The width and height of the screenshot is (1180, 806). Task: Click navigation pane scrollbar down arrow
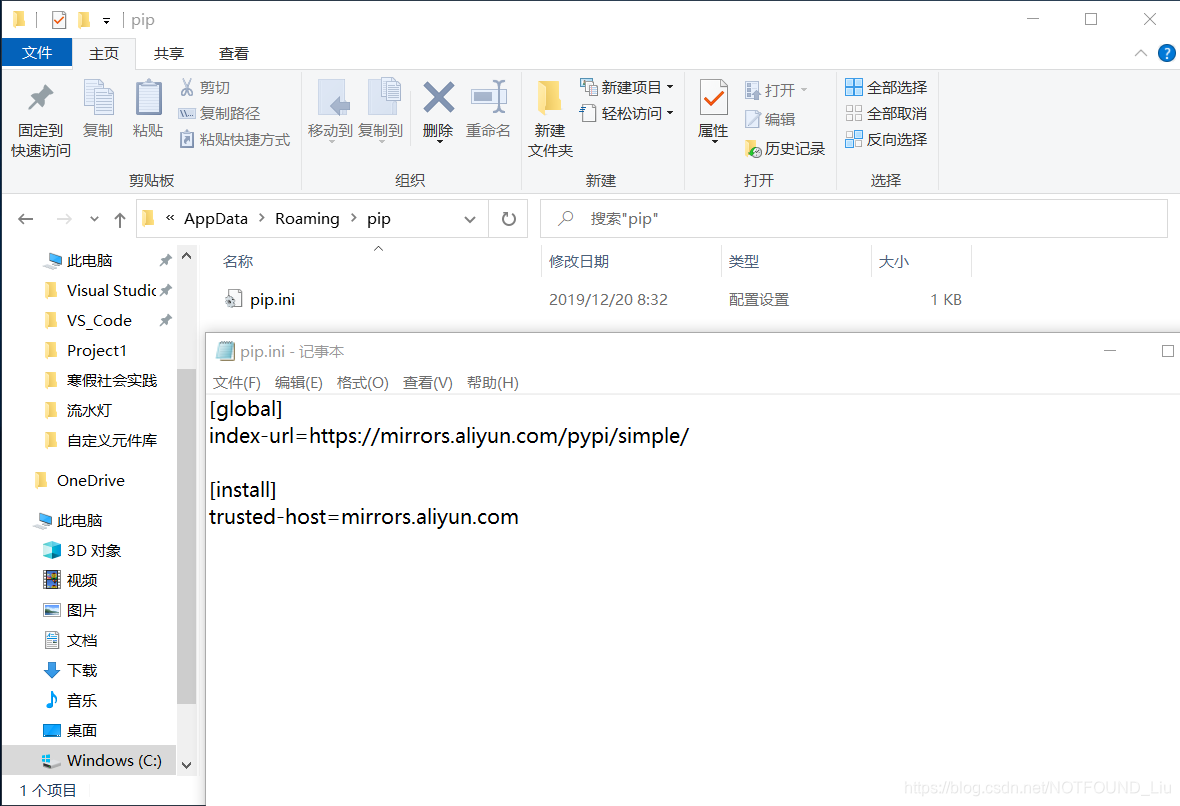pyautogui.click(x=187, y=765)
